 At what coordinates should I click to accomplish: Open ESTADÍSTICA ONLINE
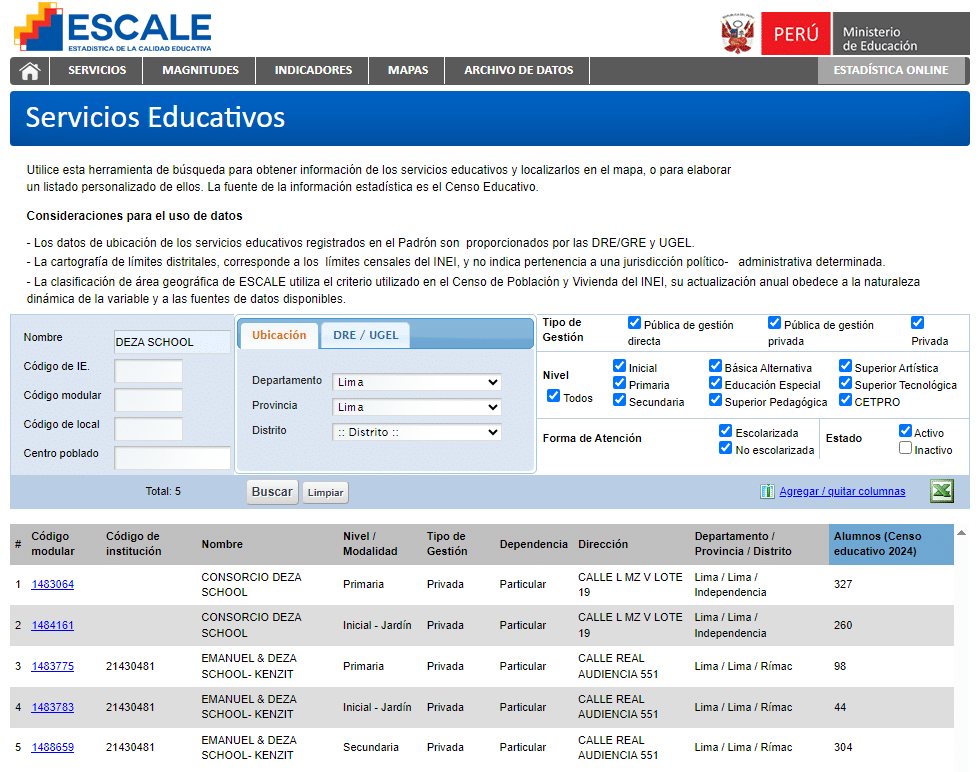click(x=891, y=71)
